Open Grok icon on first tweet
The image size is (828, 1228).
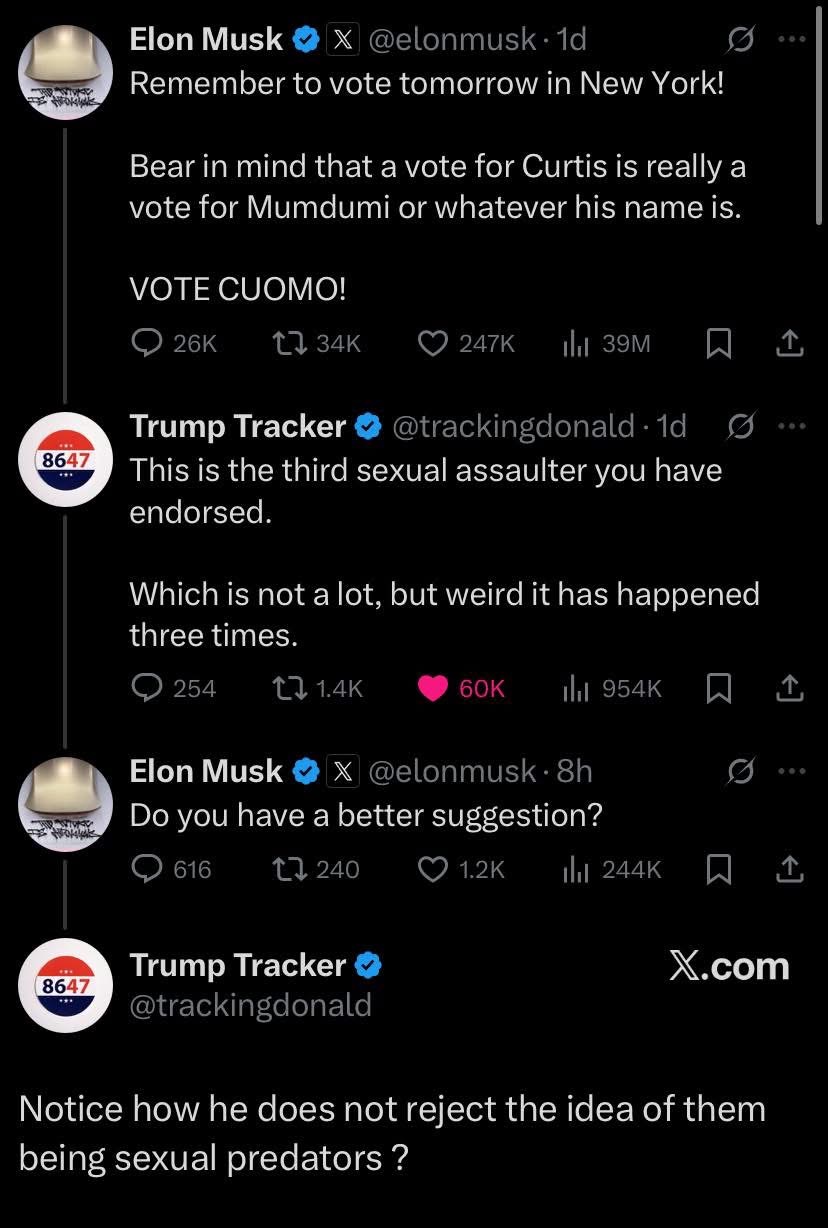pos(740,40)
